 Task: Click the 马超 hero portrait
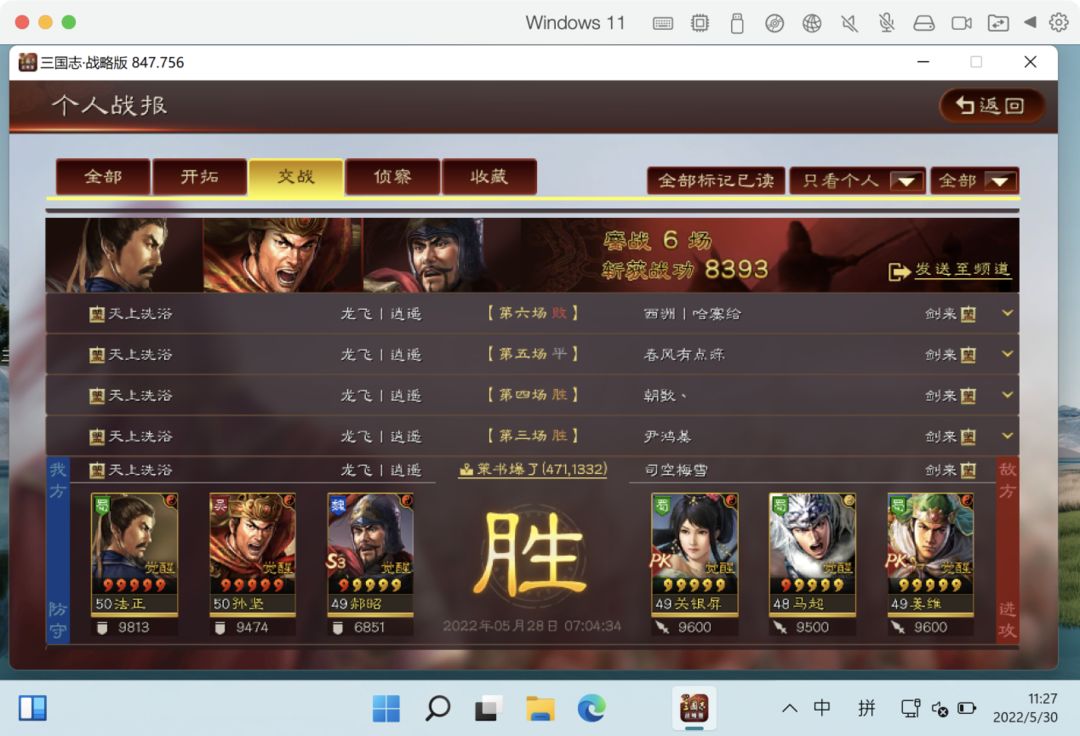(813, 542)
